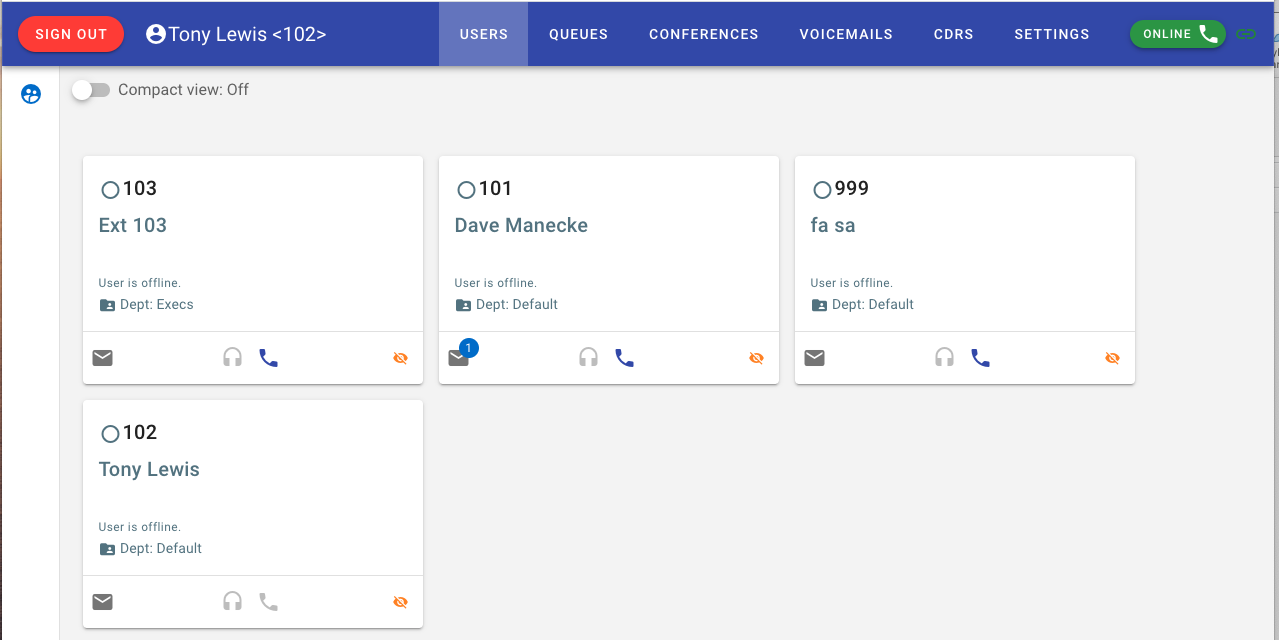
Task: Click the green link icon in header
Action: [x=1245, y=34]
